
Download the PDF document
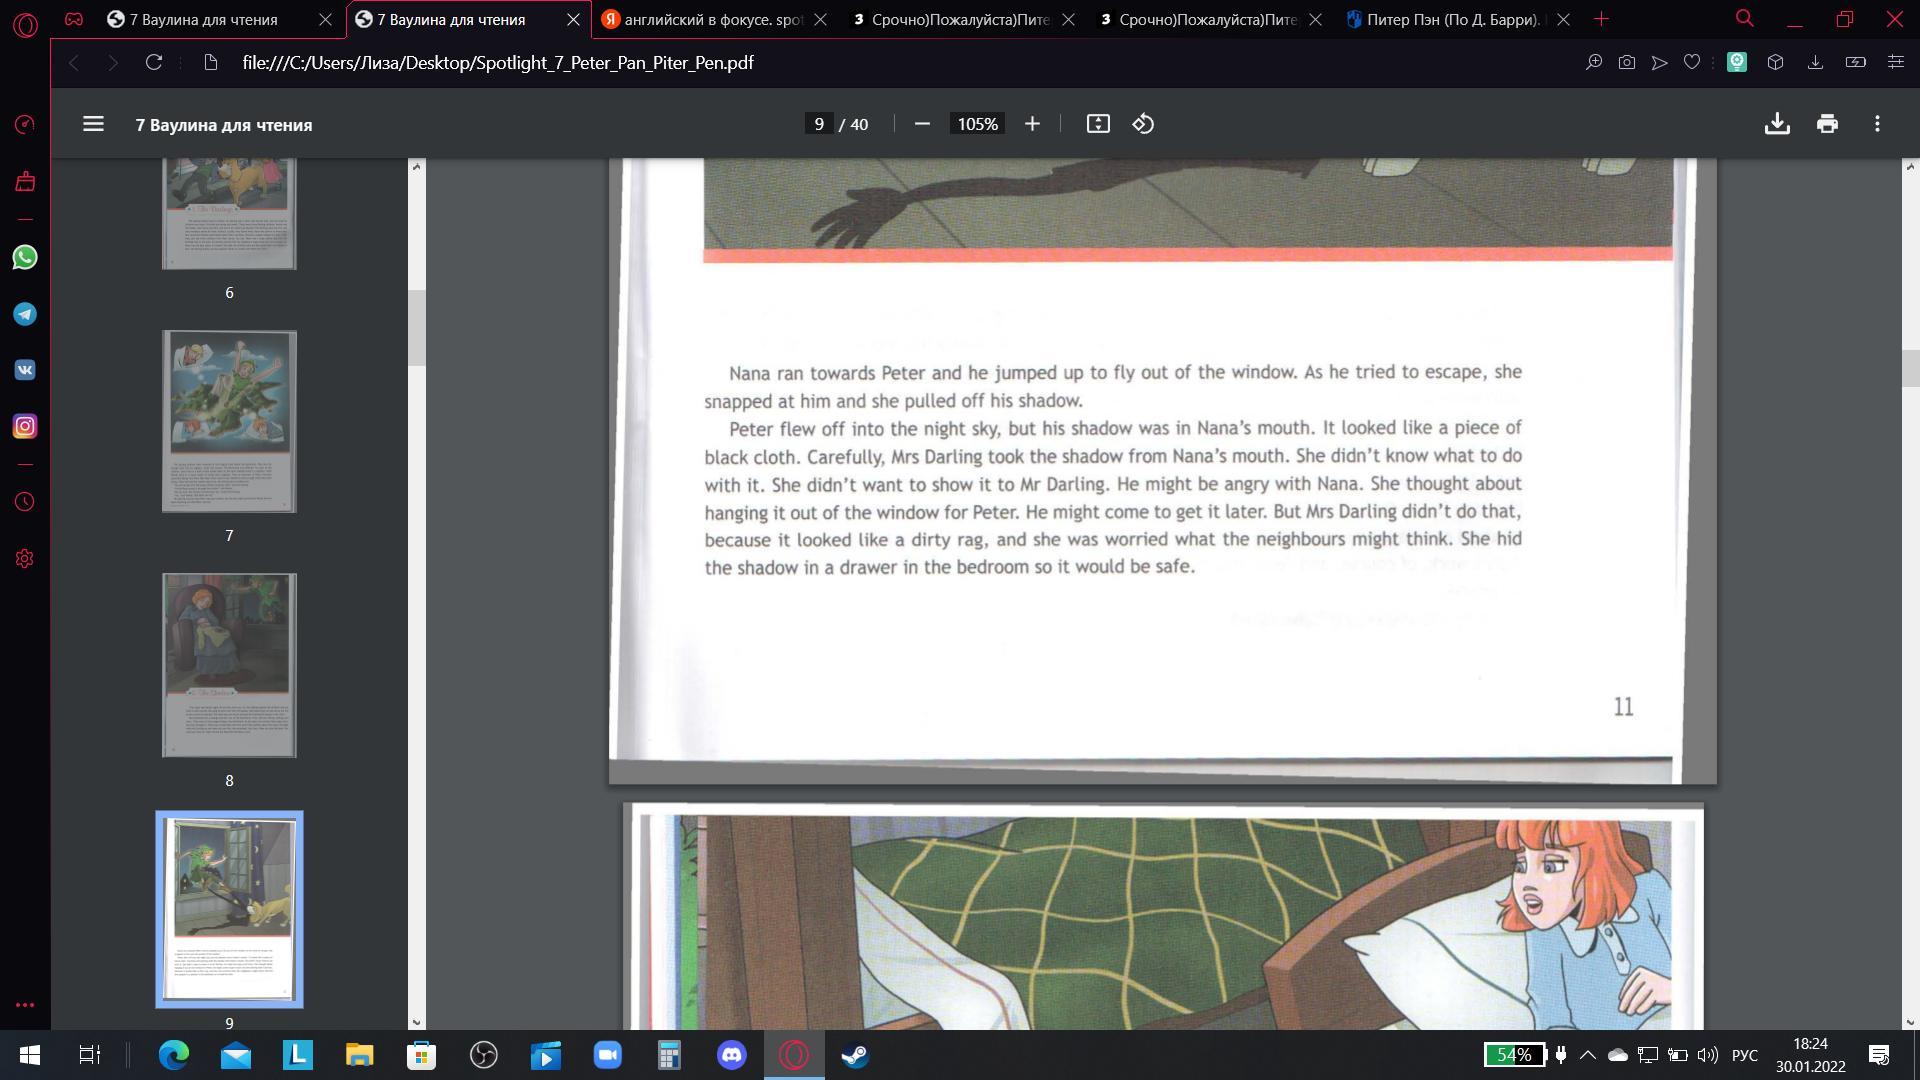click(1777, 124)
